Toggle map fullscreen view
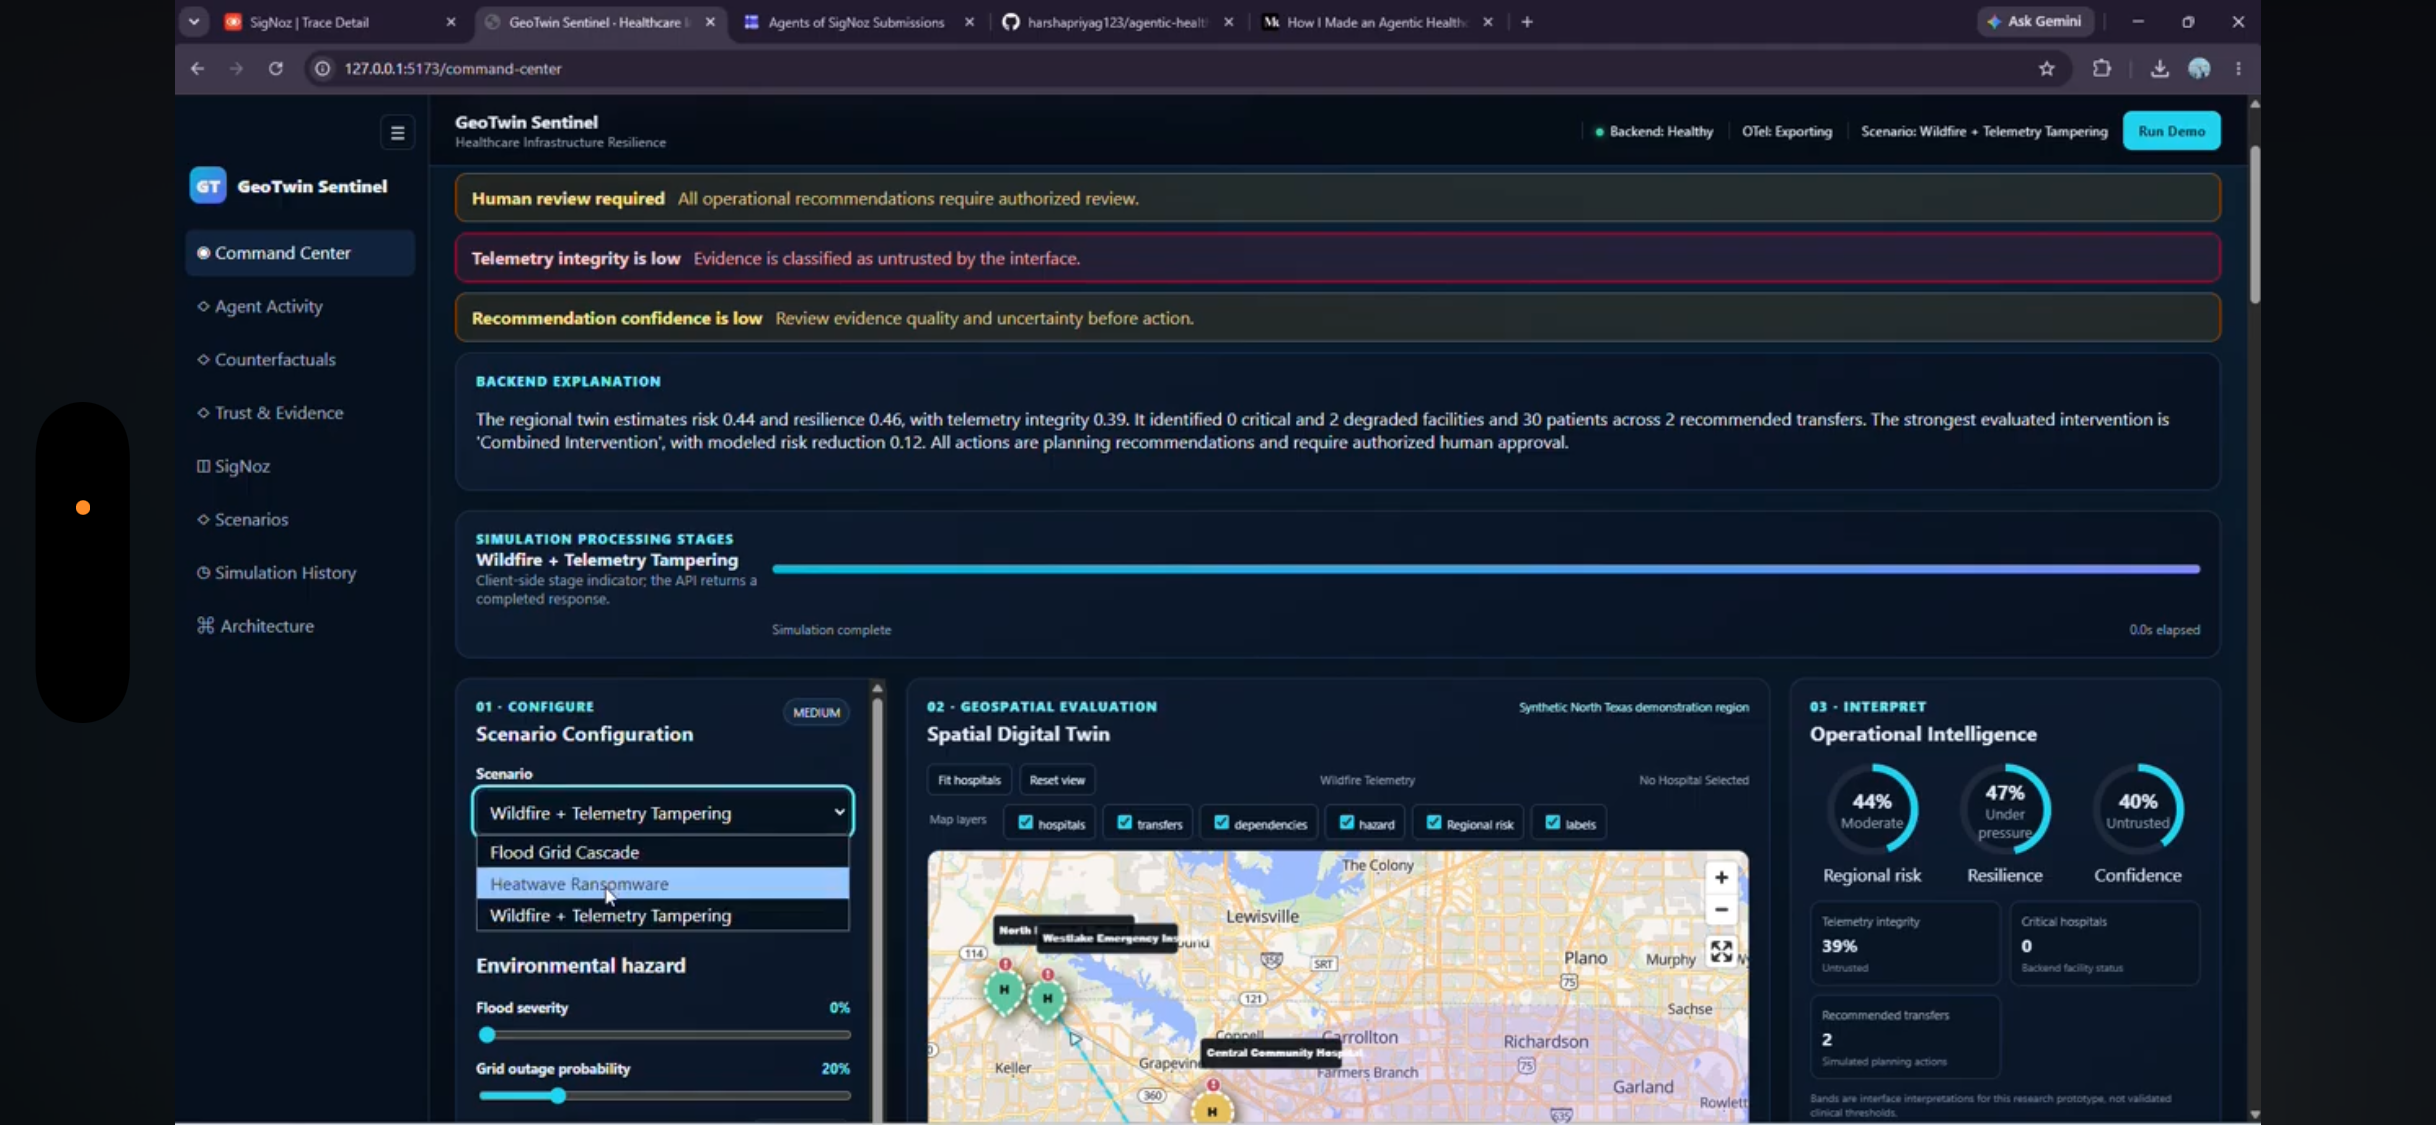Screen dimensions: 2436x1125 (1721, 951)
